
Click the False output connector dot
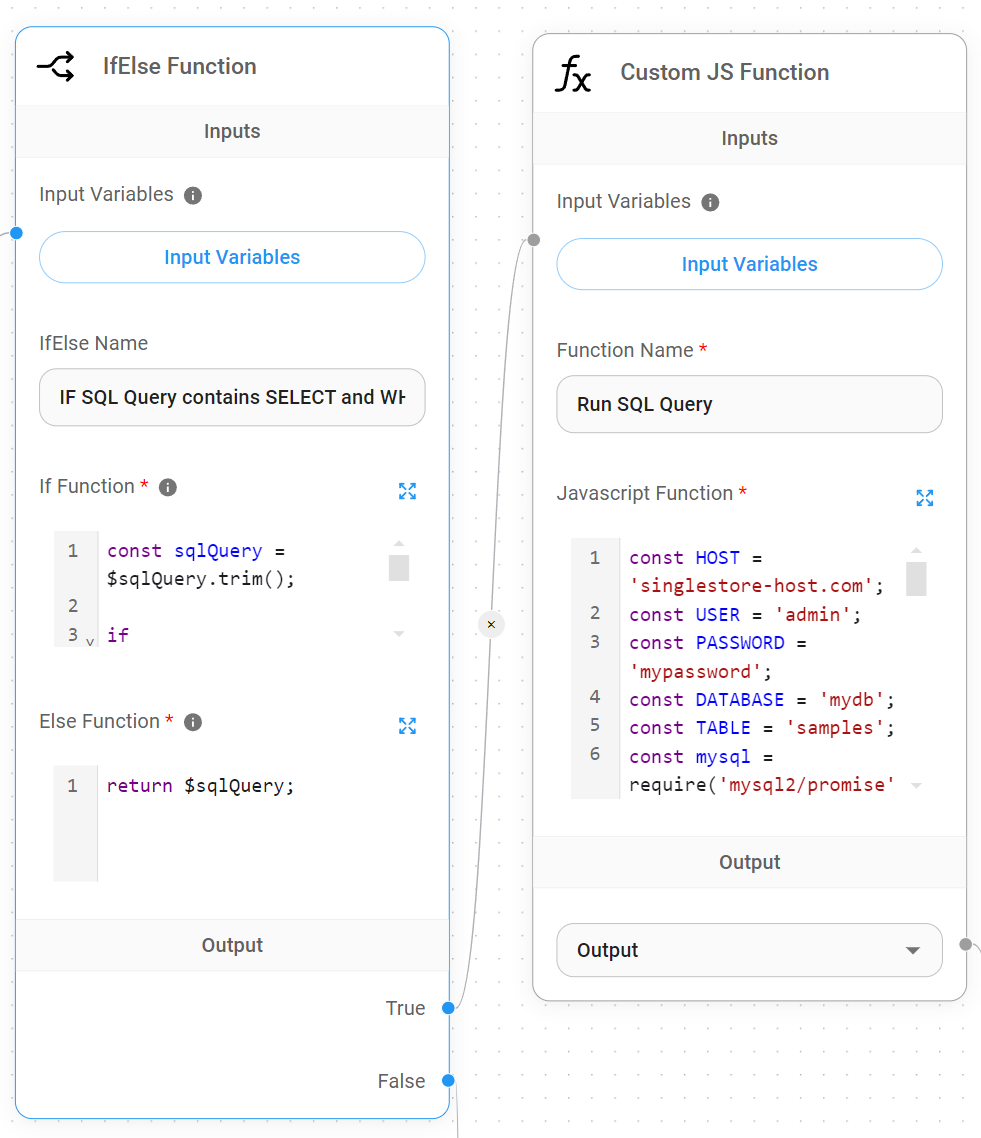point(448,1080)
